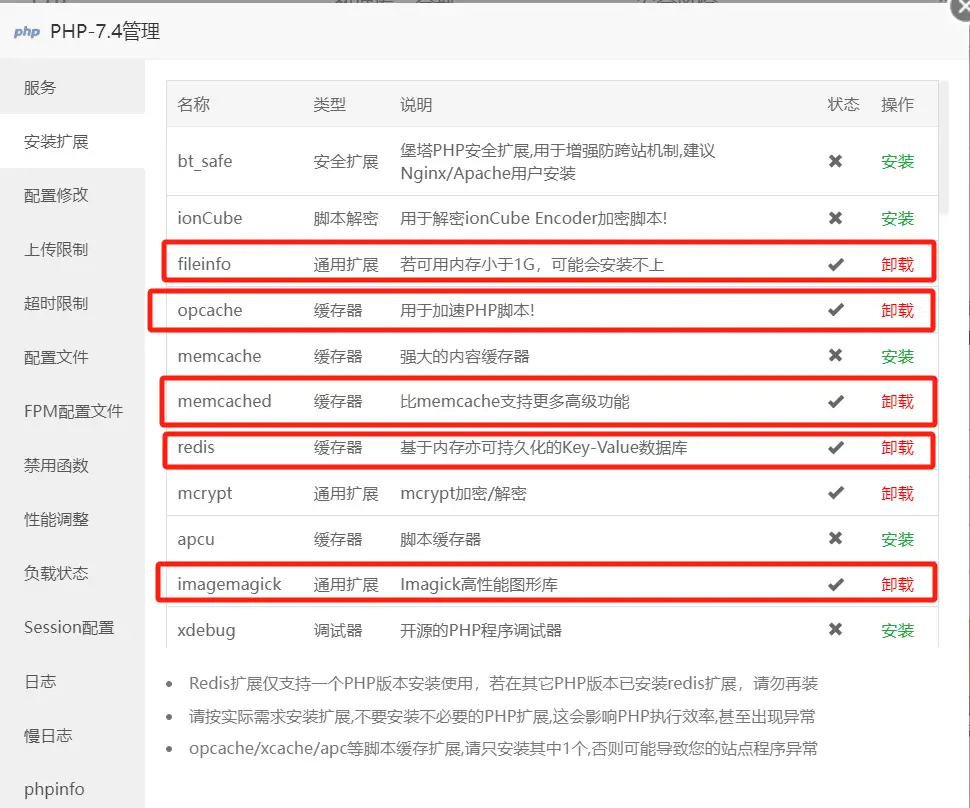This screenshot has height=808, width=970.
Task: Install the memcache extension
Action: 897,355
